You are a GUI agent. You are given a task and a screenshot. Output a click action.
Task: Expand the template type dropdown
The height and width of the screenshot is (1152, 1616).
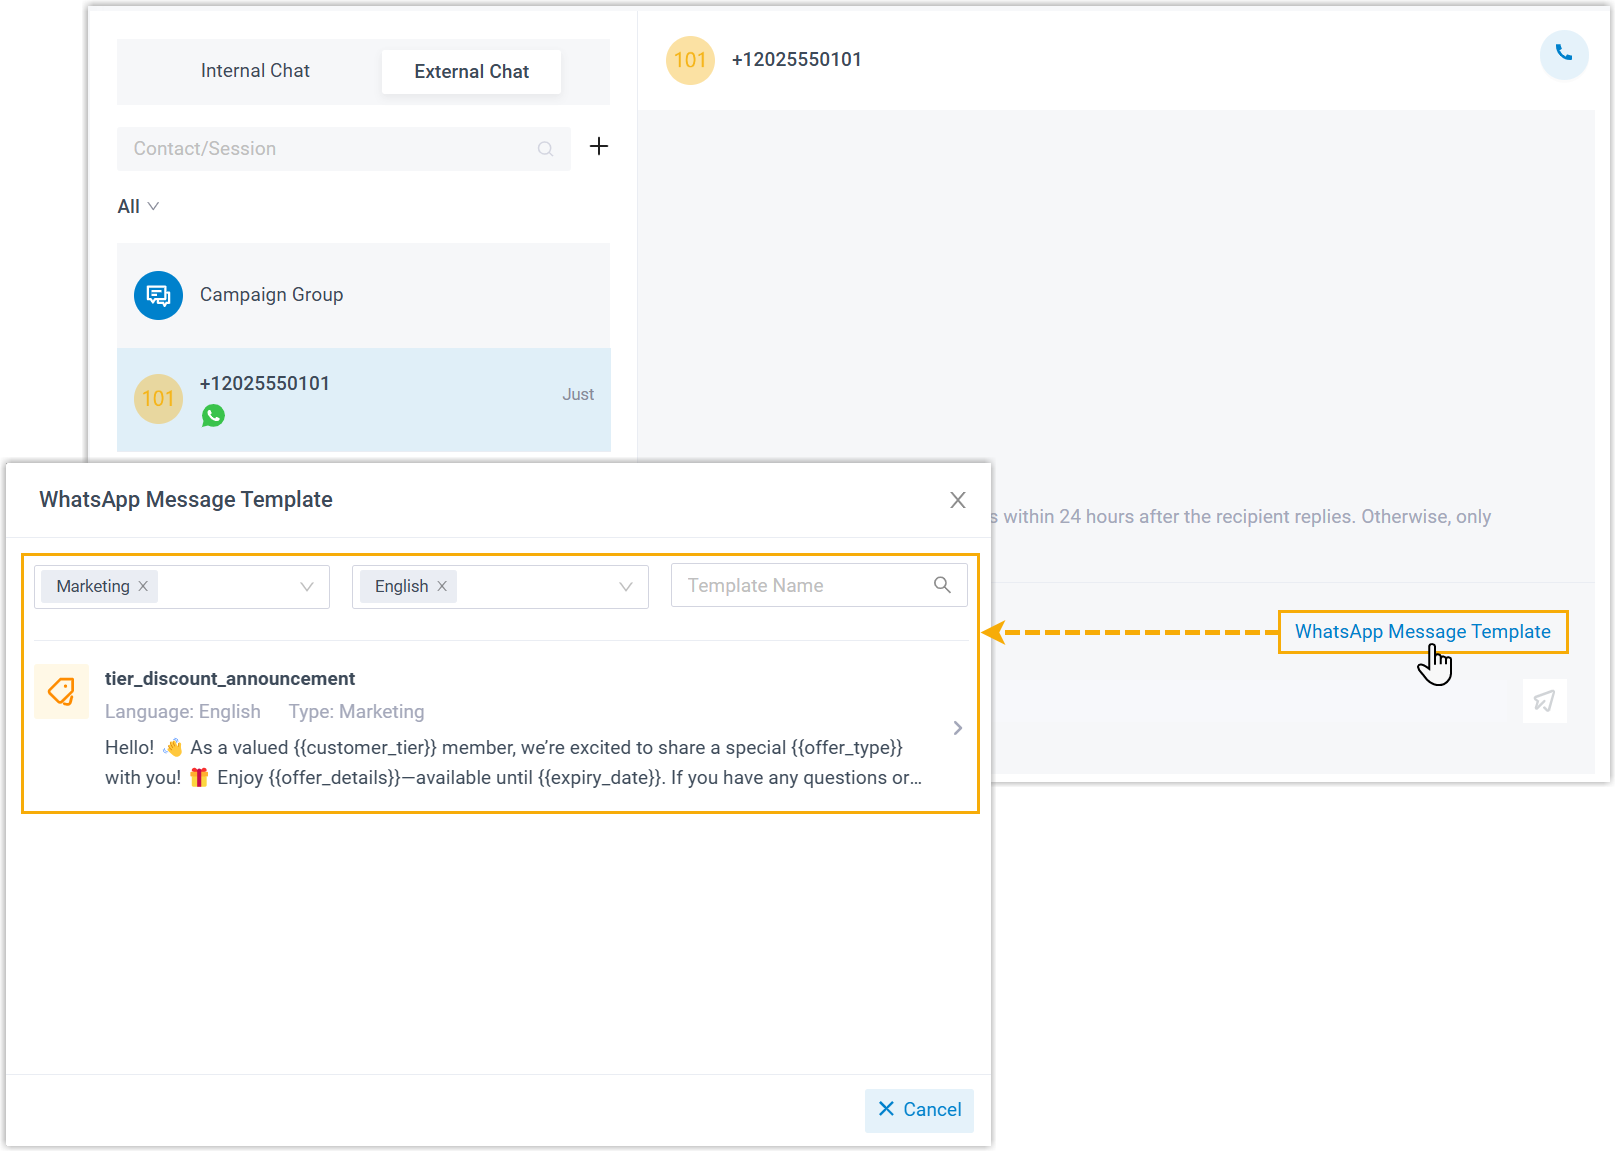click(x=307, y=587)
